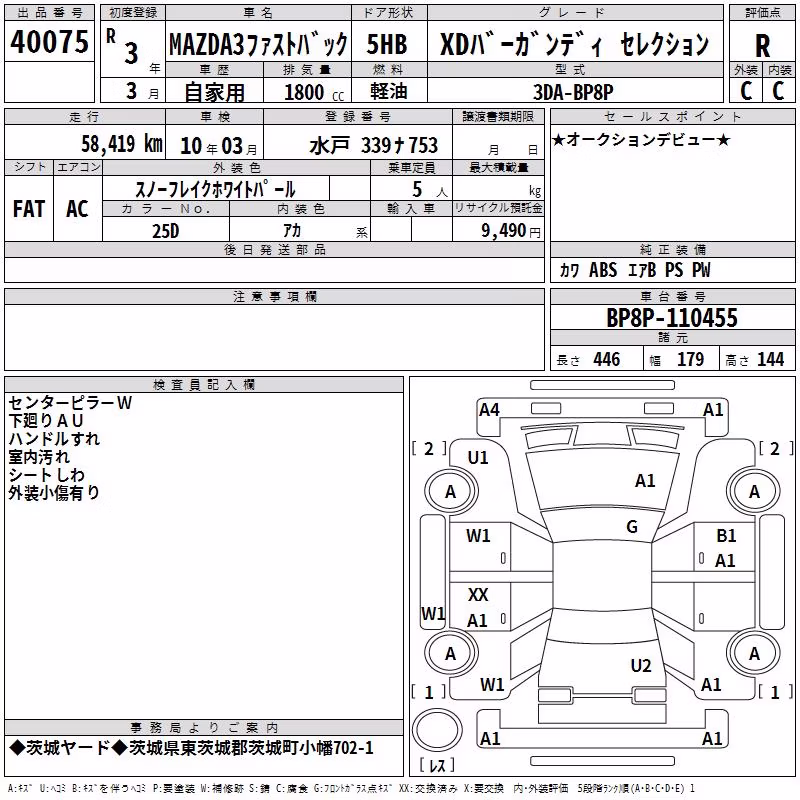Click lot number 40075

(49, 42)
